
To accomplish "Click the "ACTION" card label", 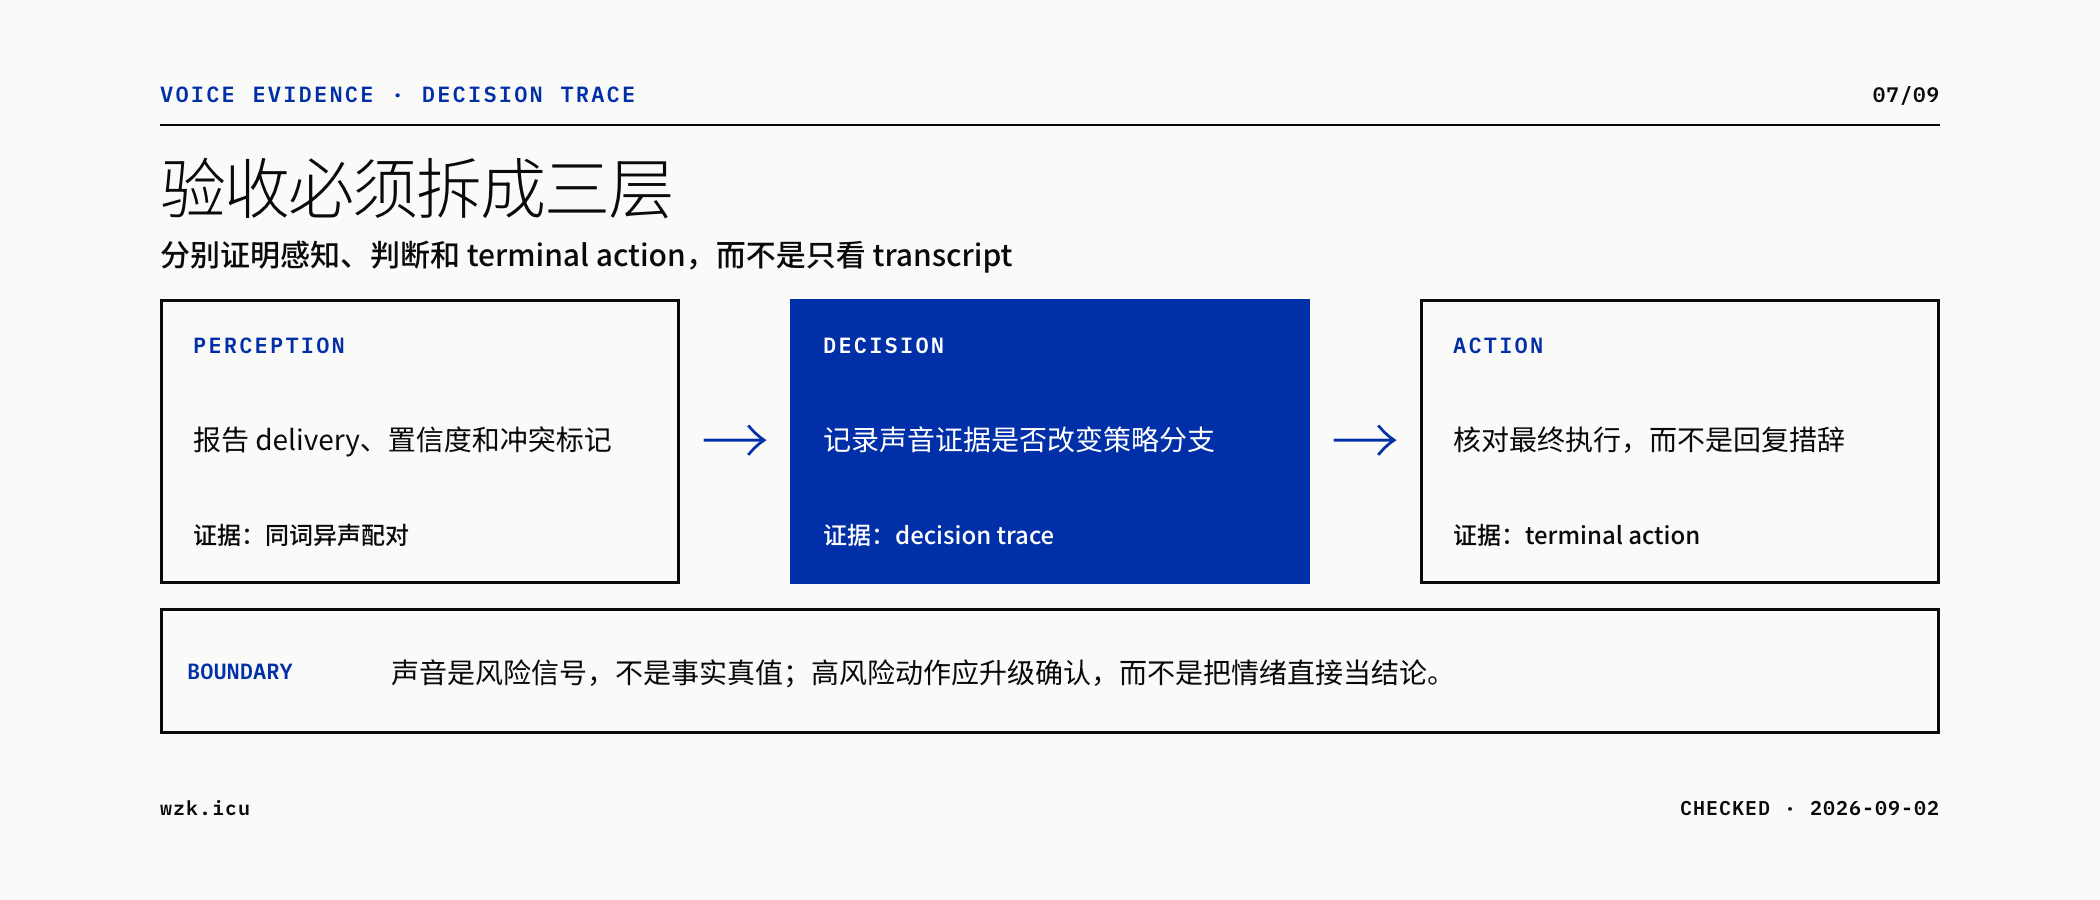I will [1498, 346].
